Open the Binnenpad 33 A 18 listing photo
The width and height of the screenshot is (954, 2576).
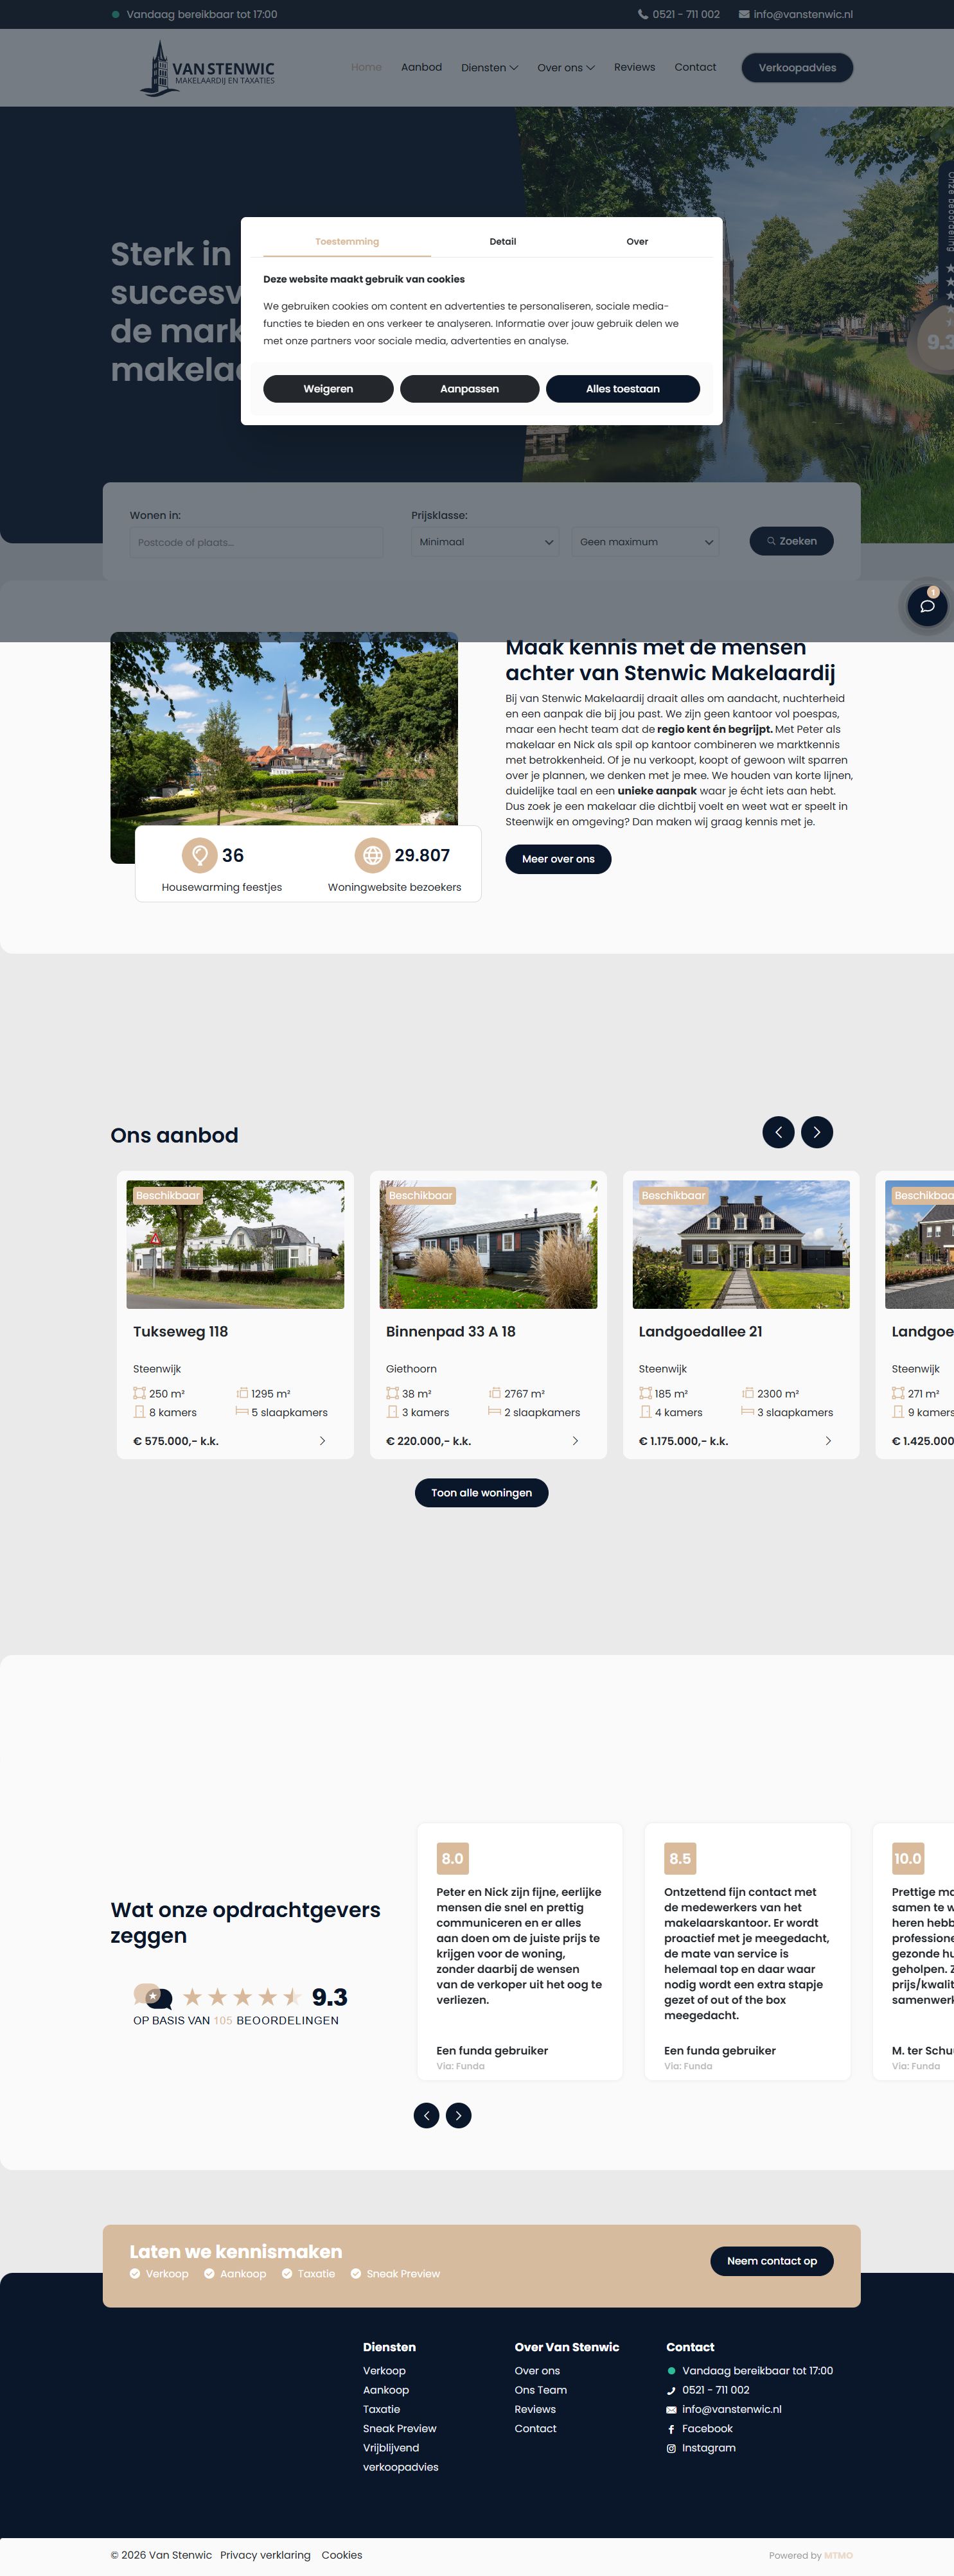(488, 1244)
